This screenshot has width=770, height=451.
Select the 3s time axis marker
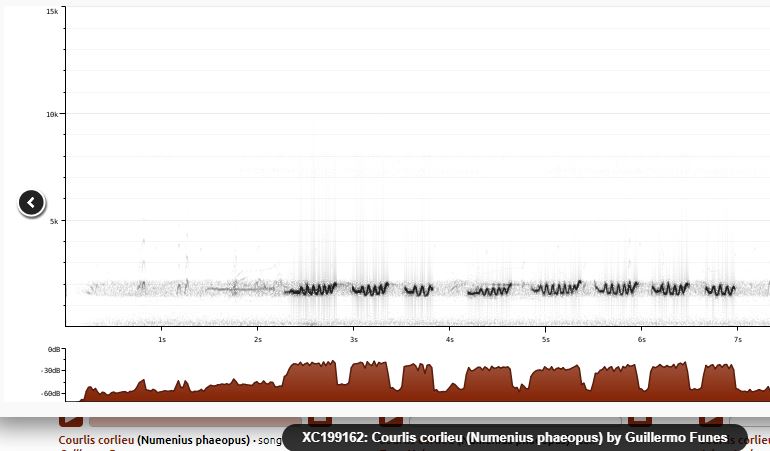[x=354, y=339]
